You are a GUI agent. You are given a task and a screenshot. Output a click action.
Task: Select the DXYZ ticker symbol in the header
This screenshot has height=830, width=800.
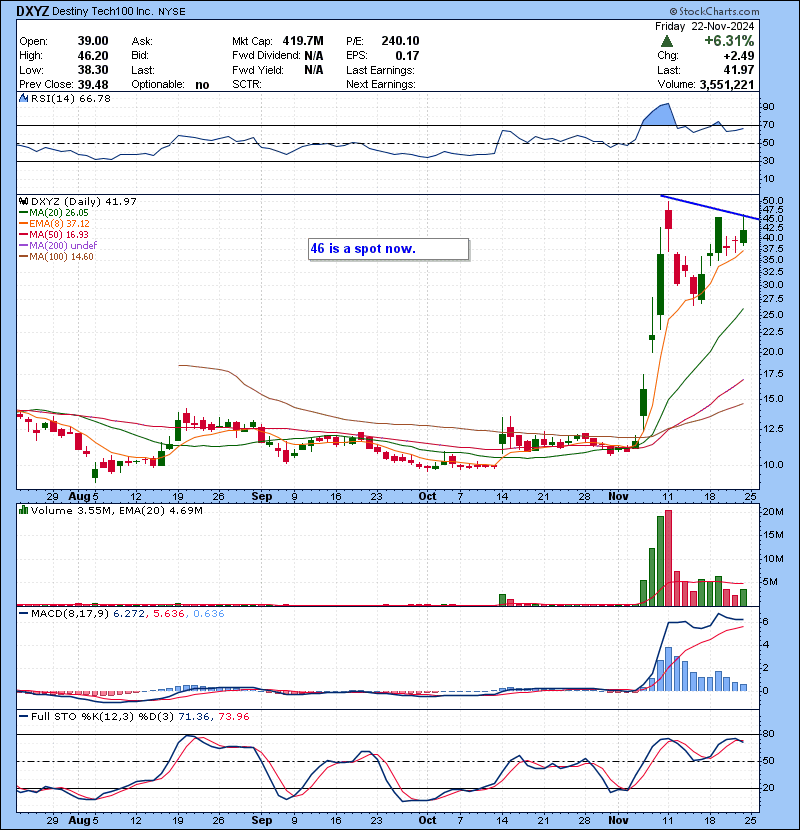[x=32, y=11]
